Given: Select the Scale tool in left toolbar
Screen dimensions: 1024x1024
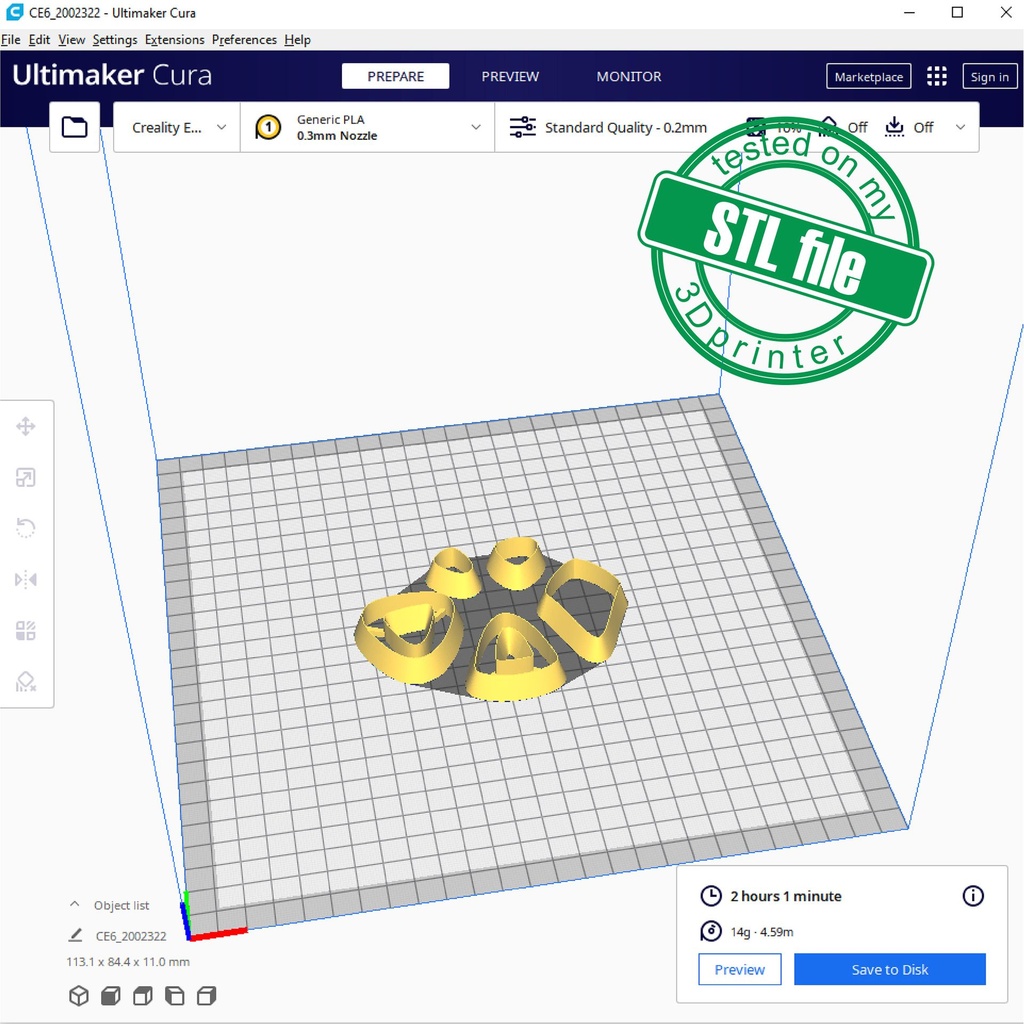Looking at the screenshot, I should (26, 478).
